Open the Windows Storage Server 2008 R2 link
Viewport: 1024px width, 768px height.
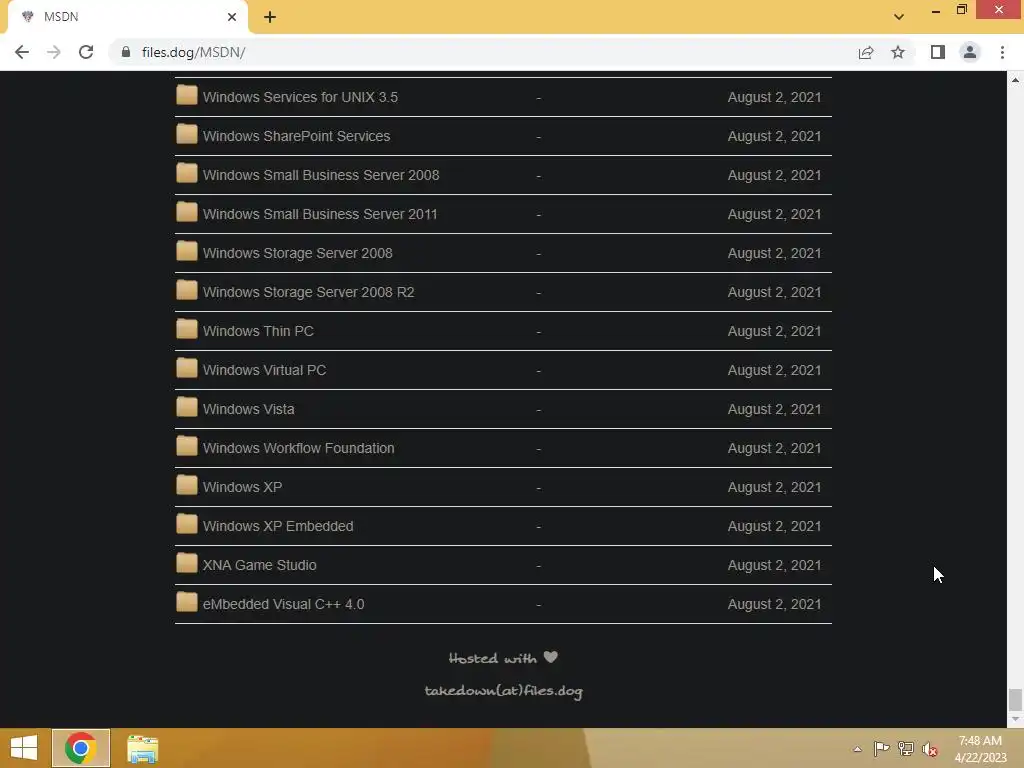[308, 292]
